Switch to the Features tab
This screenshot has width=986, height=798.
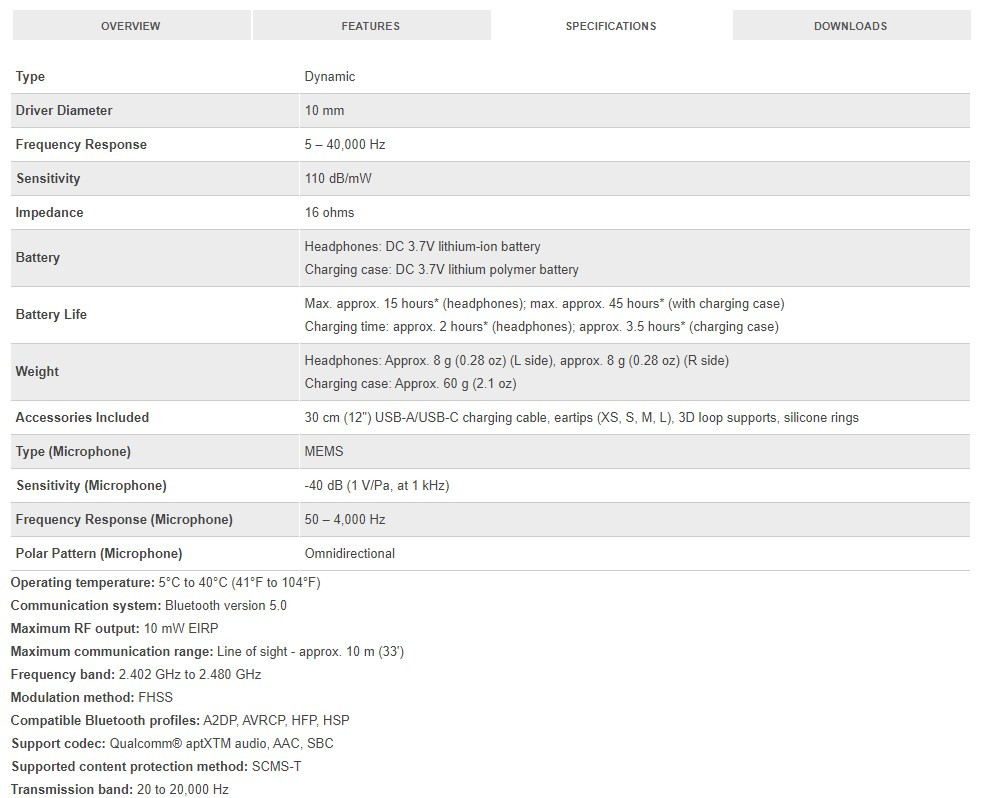point(370,26)
